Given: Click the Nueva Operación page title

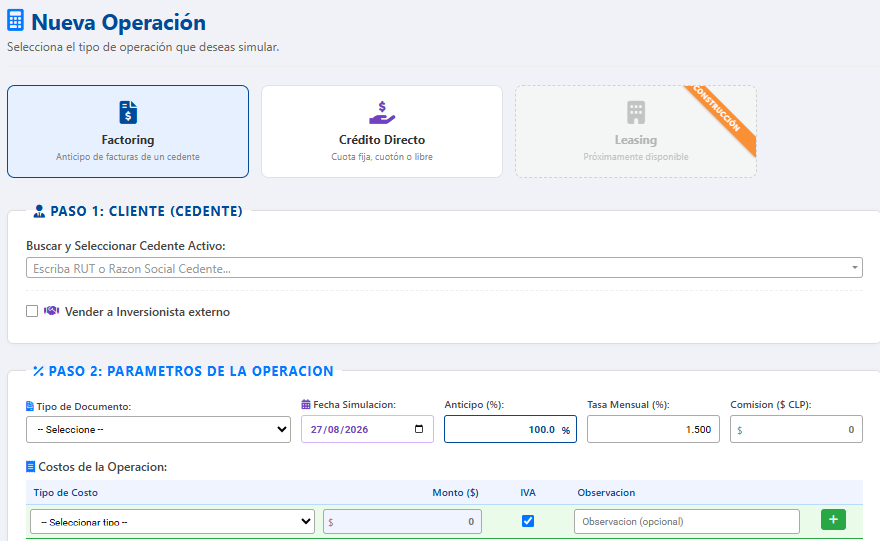Looking at the screenshot, I should click(x=118, y=22).
